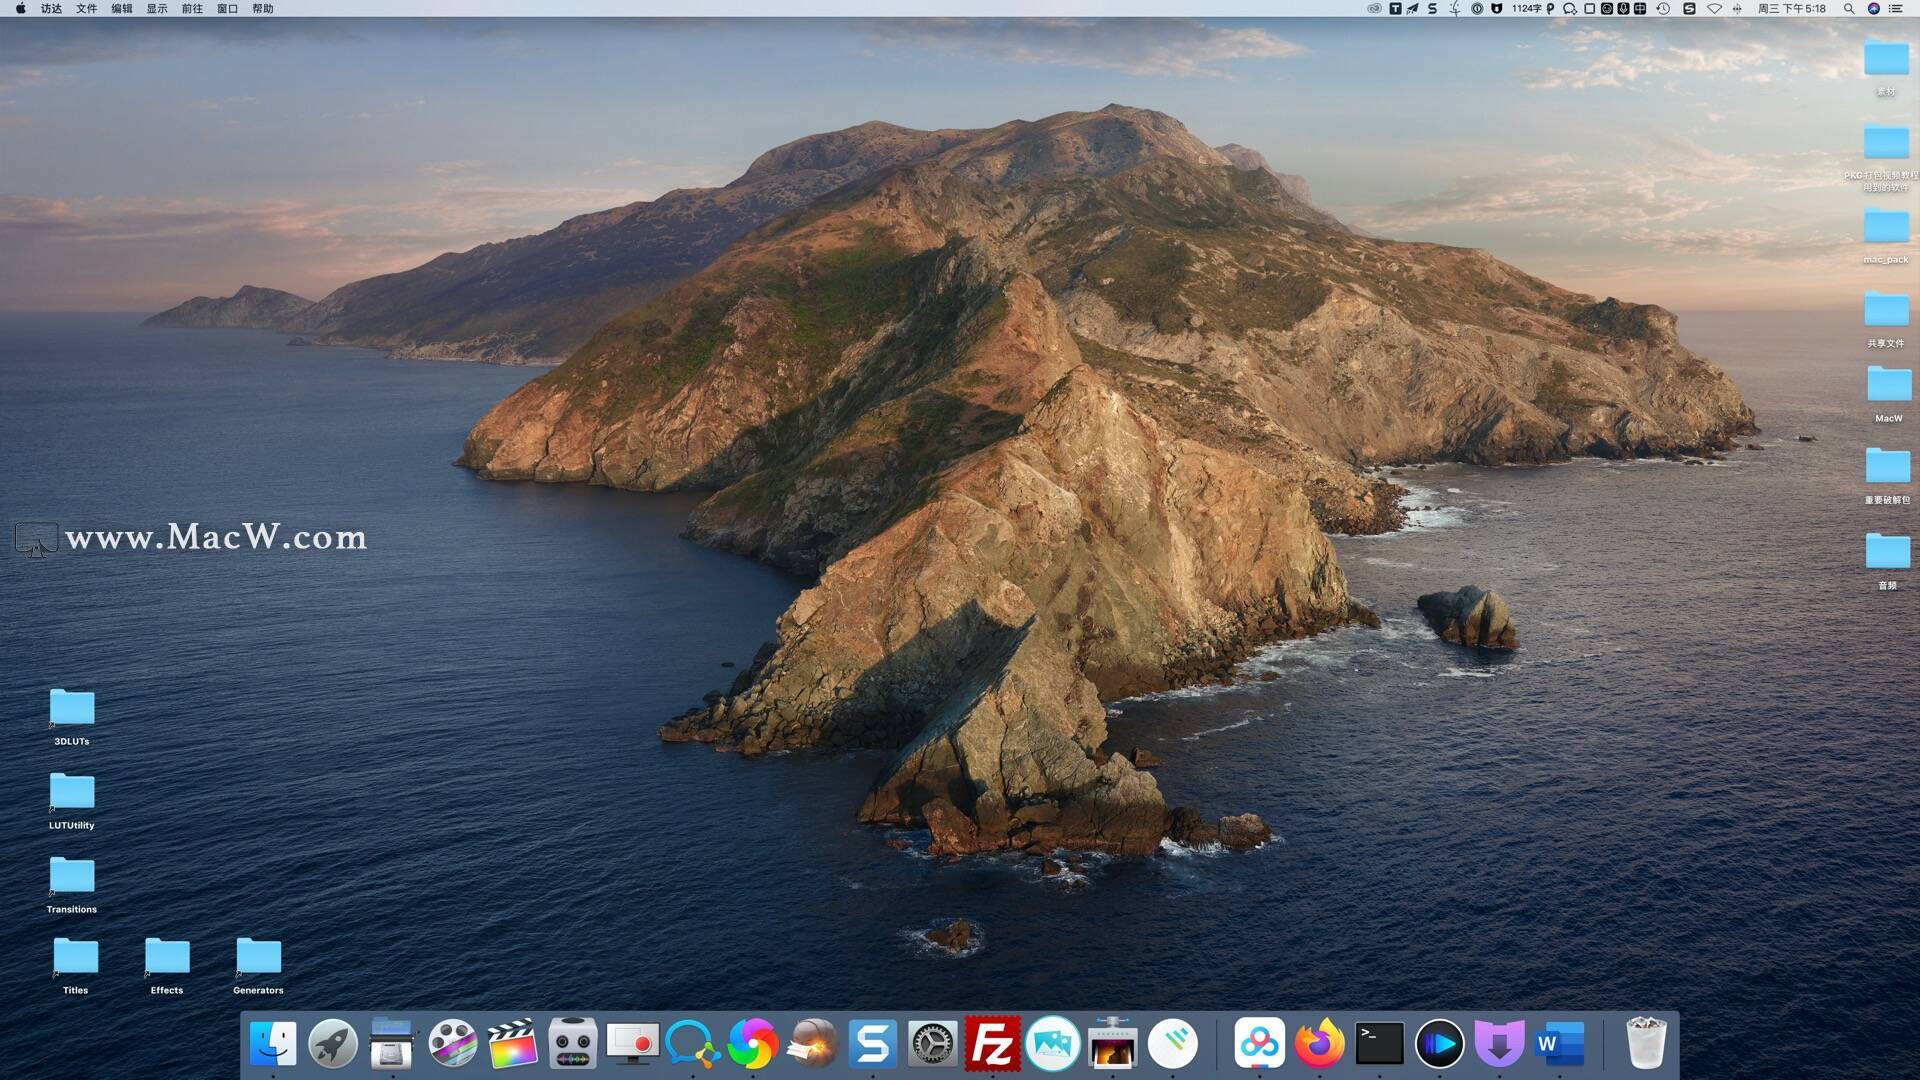Click the Wi-Fi status icon
This screenshot has height=1080, width=1920.
tap(1714, 9)
